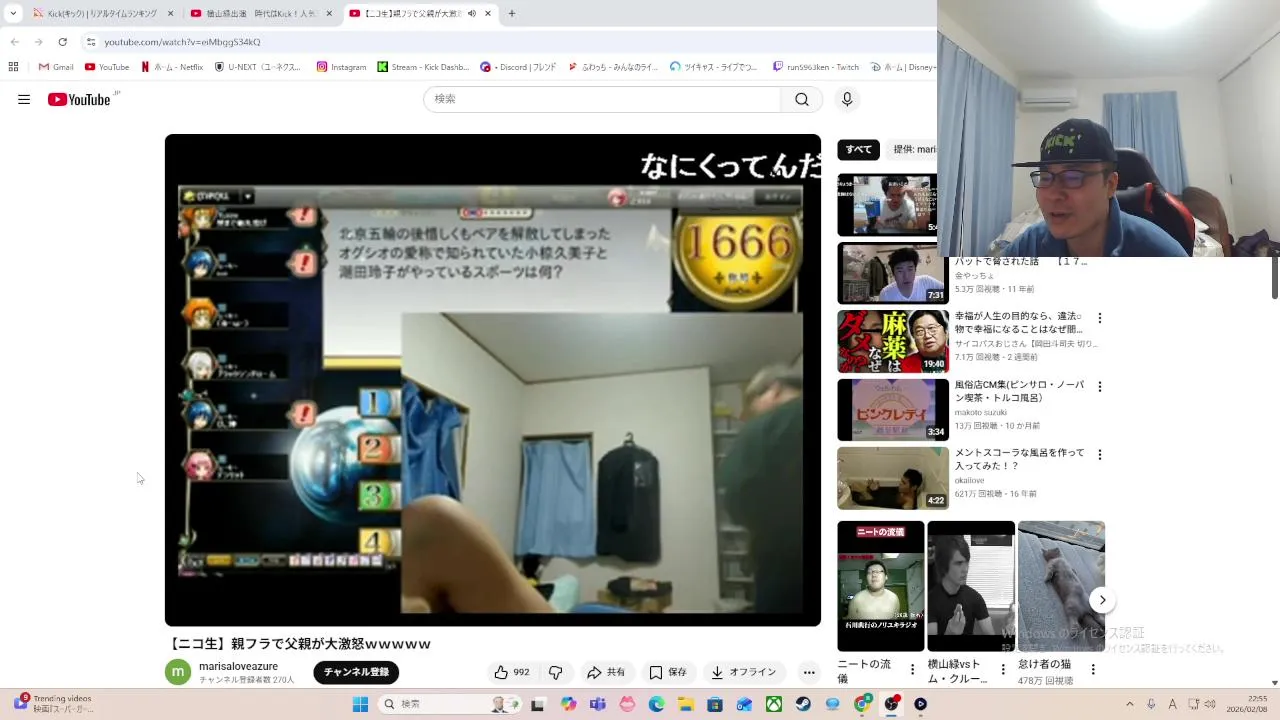
Task: Open Microsoft Edge from the taskbar
Action: tap(657, 704)
